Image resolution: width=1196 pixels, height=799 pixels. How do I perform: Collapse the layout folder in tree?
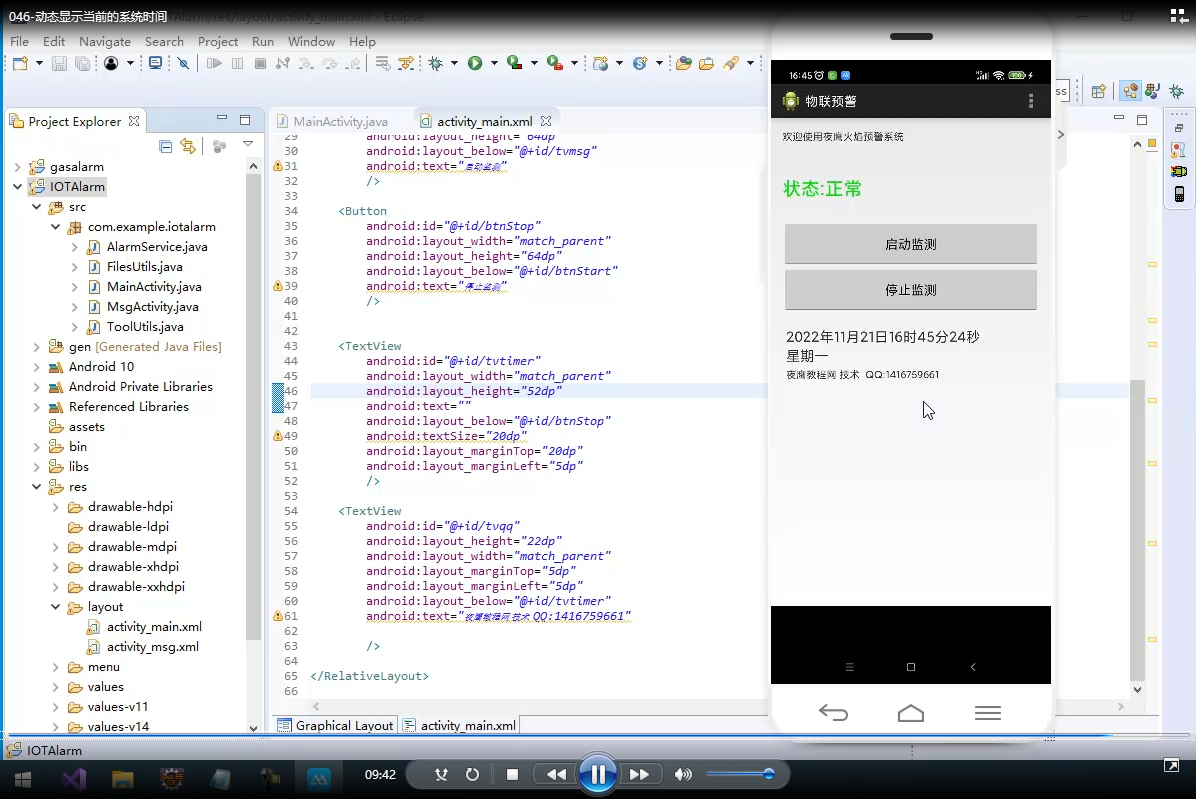(56, 607)
